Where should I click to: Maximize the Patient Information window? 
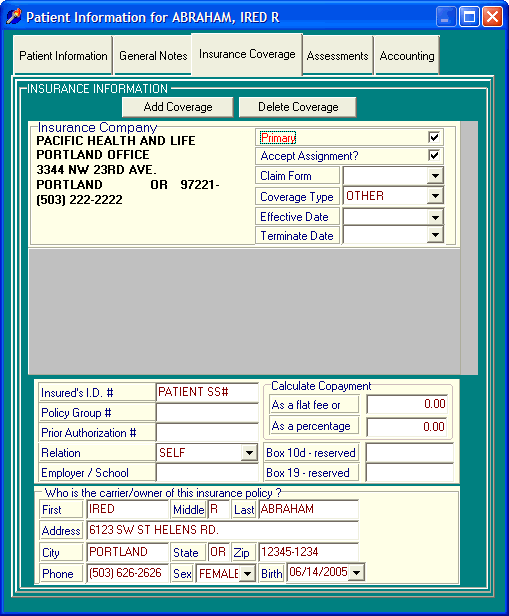pos(469,17)
